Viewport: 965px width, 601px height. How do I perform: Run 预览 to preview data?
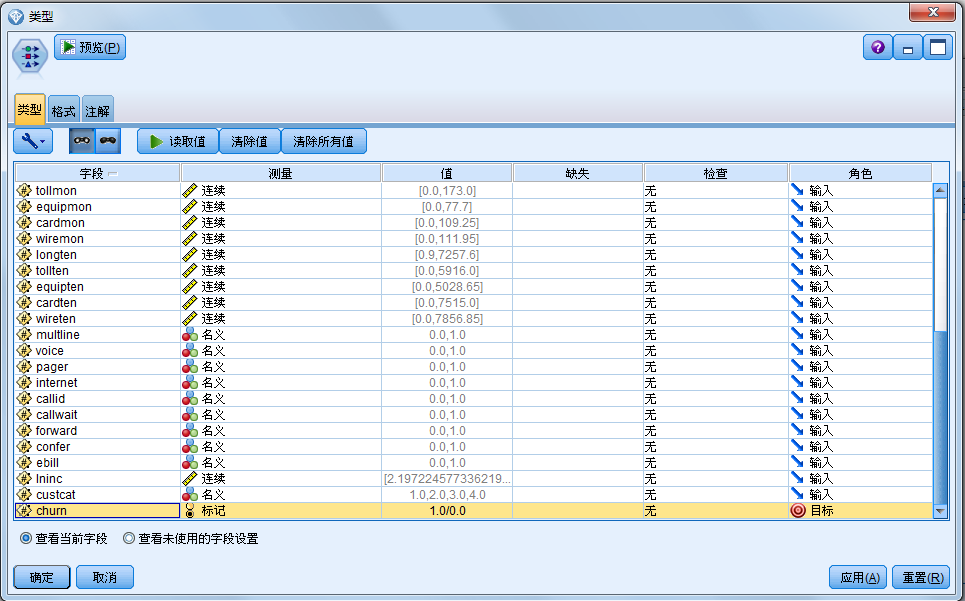[89, 47]
